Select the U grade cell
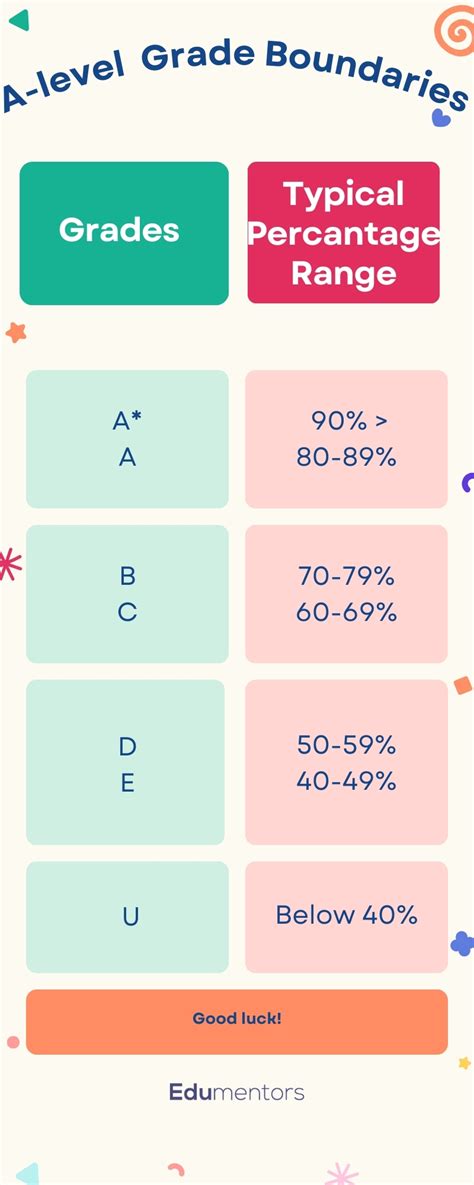The image size is (474, 1185). (127, 917)
